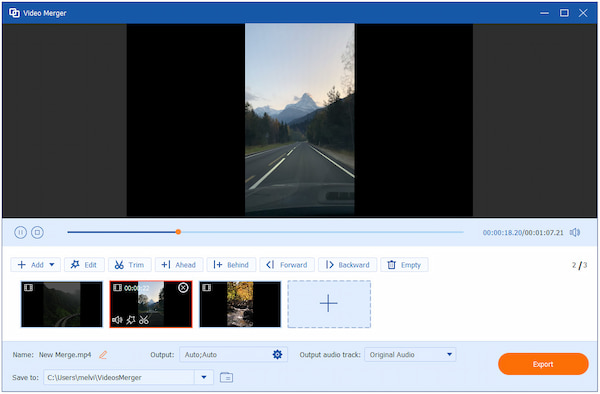This screenshot has width=600, height=394.
Task: Select the first forest road clip thumbnail
Action: [62, 304]
